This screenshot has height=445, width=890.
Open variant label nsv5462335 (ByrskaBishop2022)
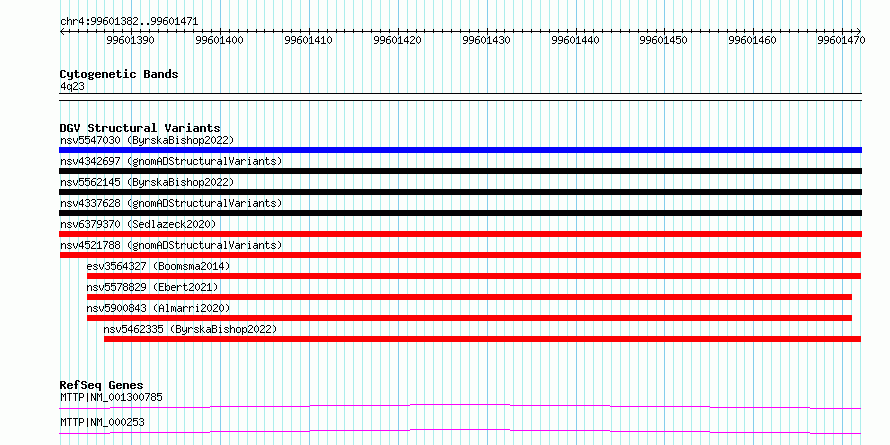190,329
